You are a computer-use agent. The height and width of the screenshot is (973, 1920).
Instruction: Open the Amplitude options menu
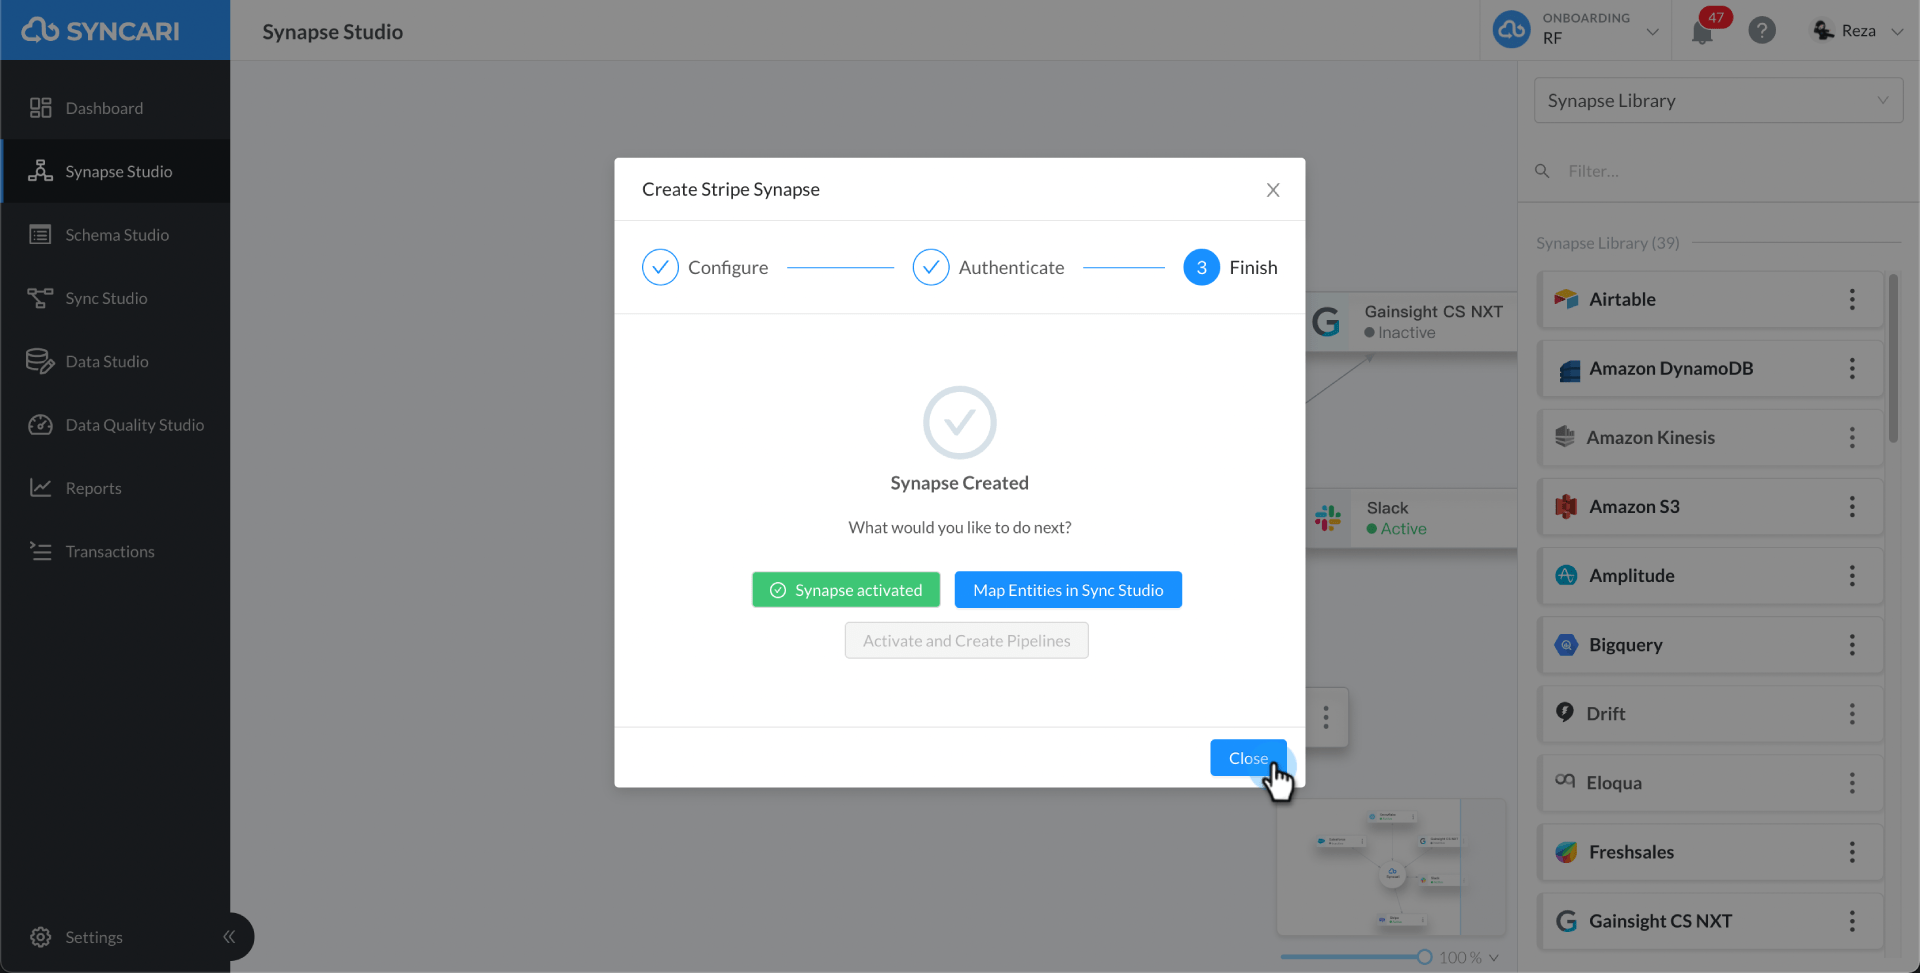pos(1852,575)
